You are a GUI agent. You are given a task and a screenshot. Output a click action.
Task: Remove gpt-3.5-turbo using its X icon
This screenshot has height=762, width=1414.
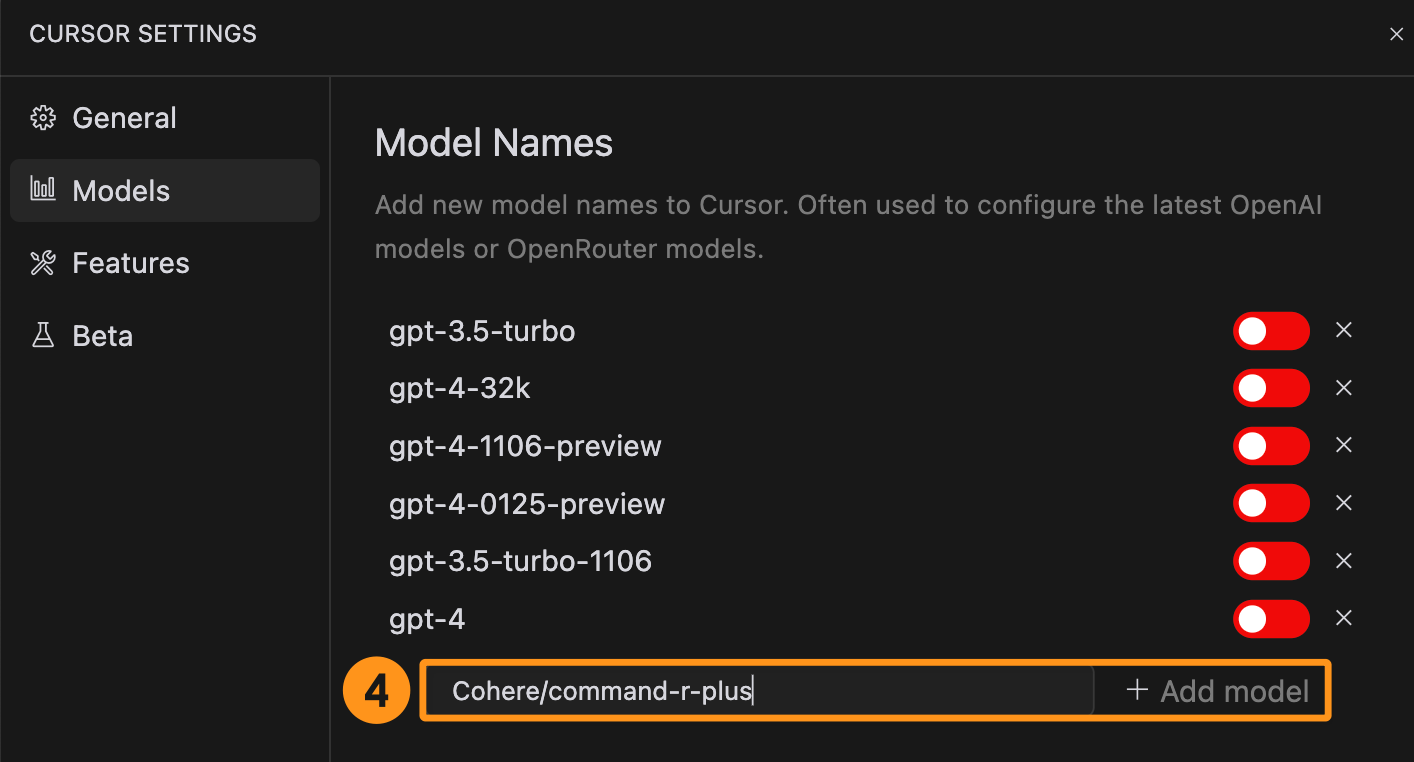pyautogui.click(x=1344, y=330)
